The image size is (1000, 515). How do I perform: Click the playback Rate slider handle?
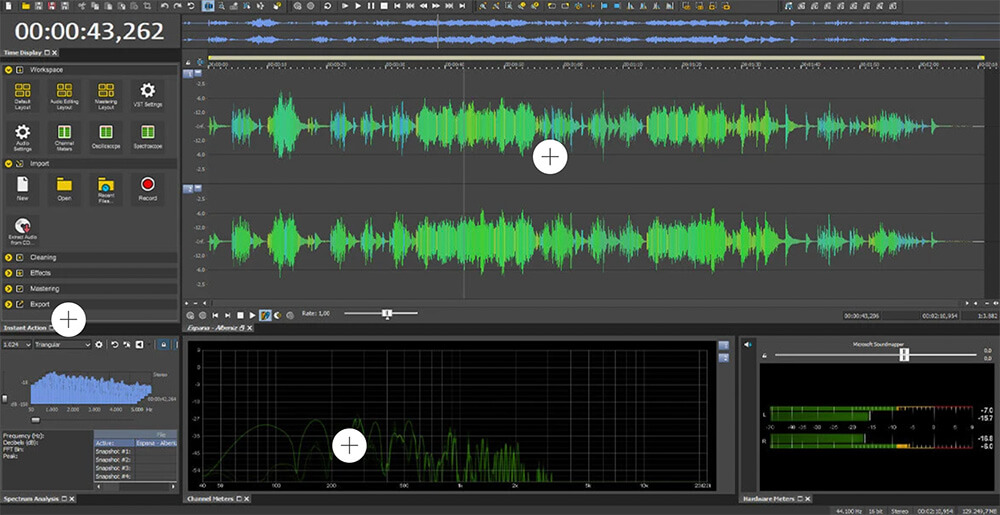point(386,313)
